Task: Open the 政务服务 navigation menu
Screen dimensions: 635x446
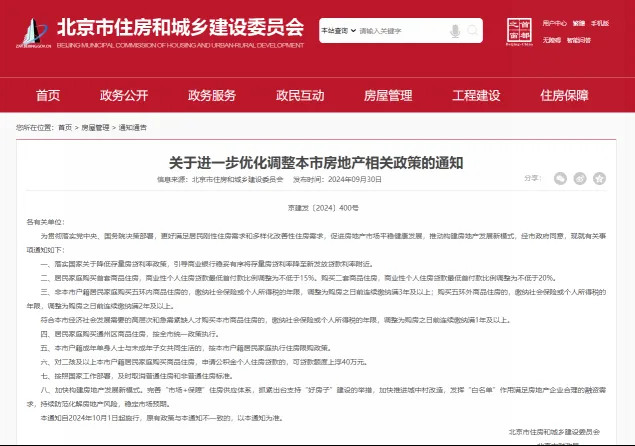Action: 212,95
